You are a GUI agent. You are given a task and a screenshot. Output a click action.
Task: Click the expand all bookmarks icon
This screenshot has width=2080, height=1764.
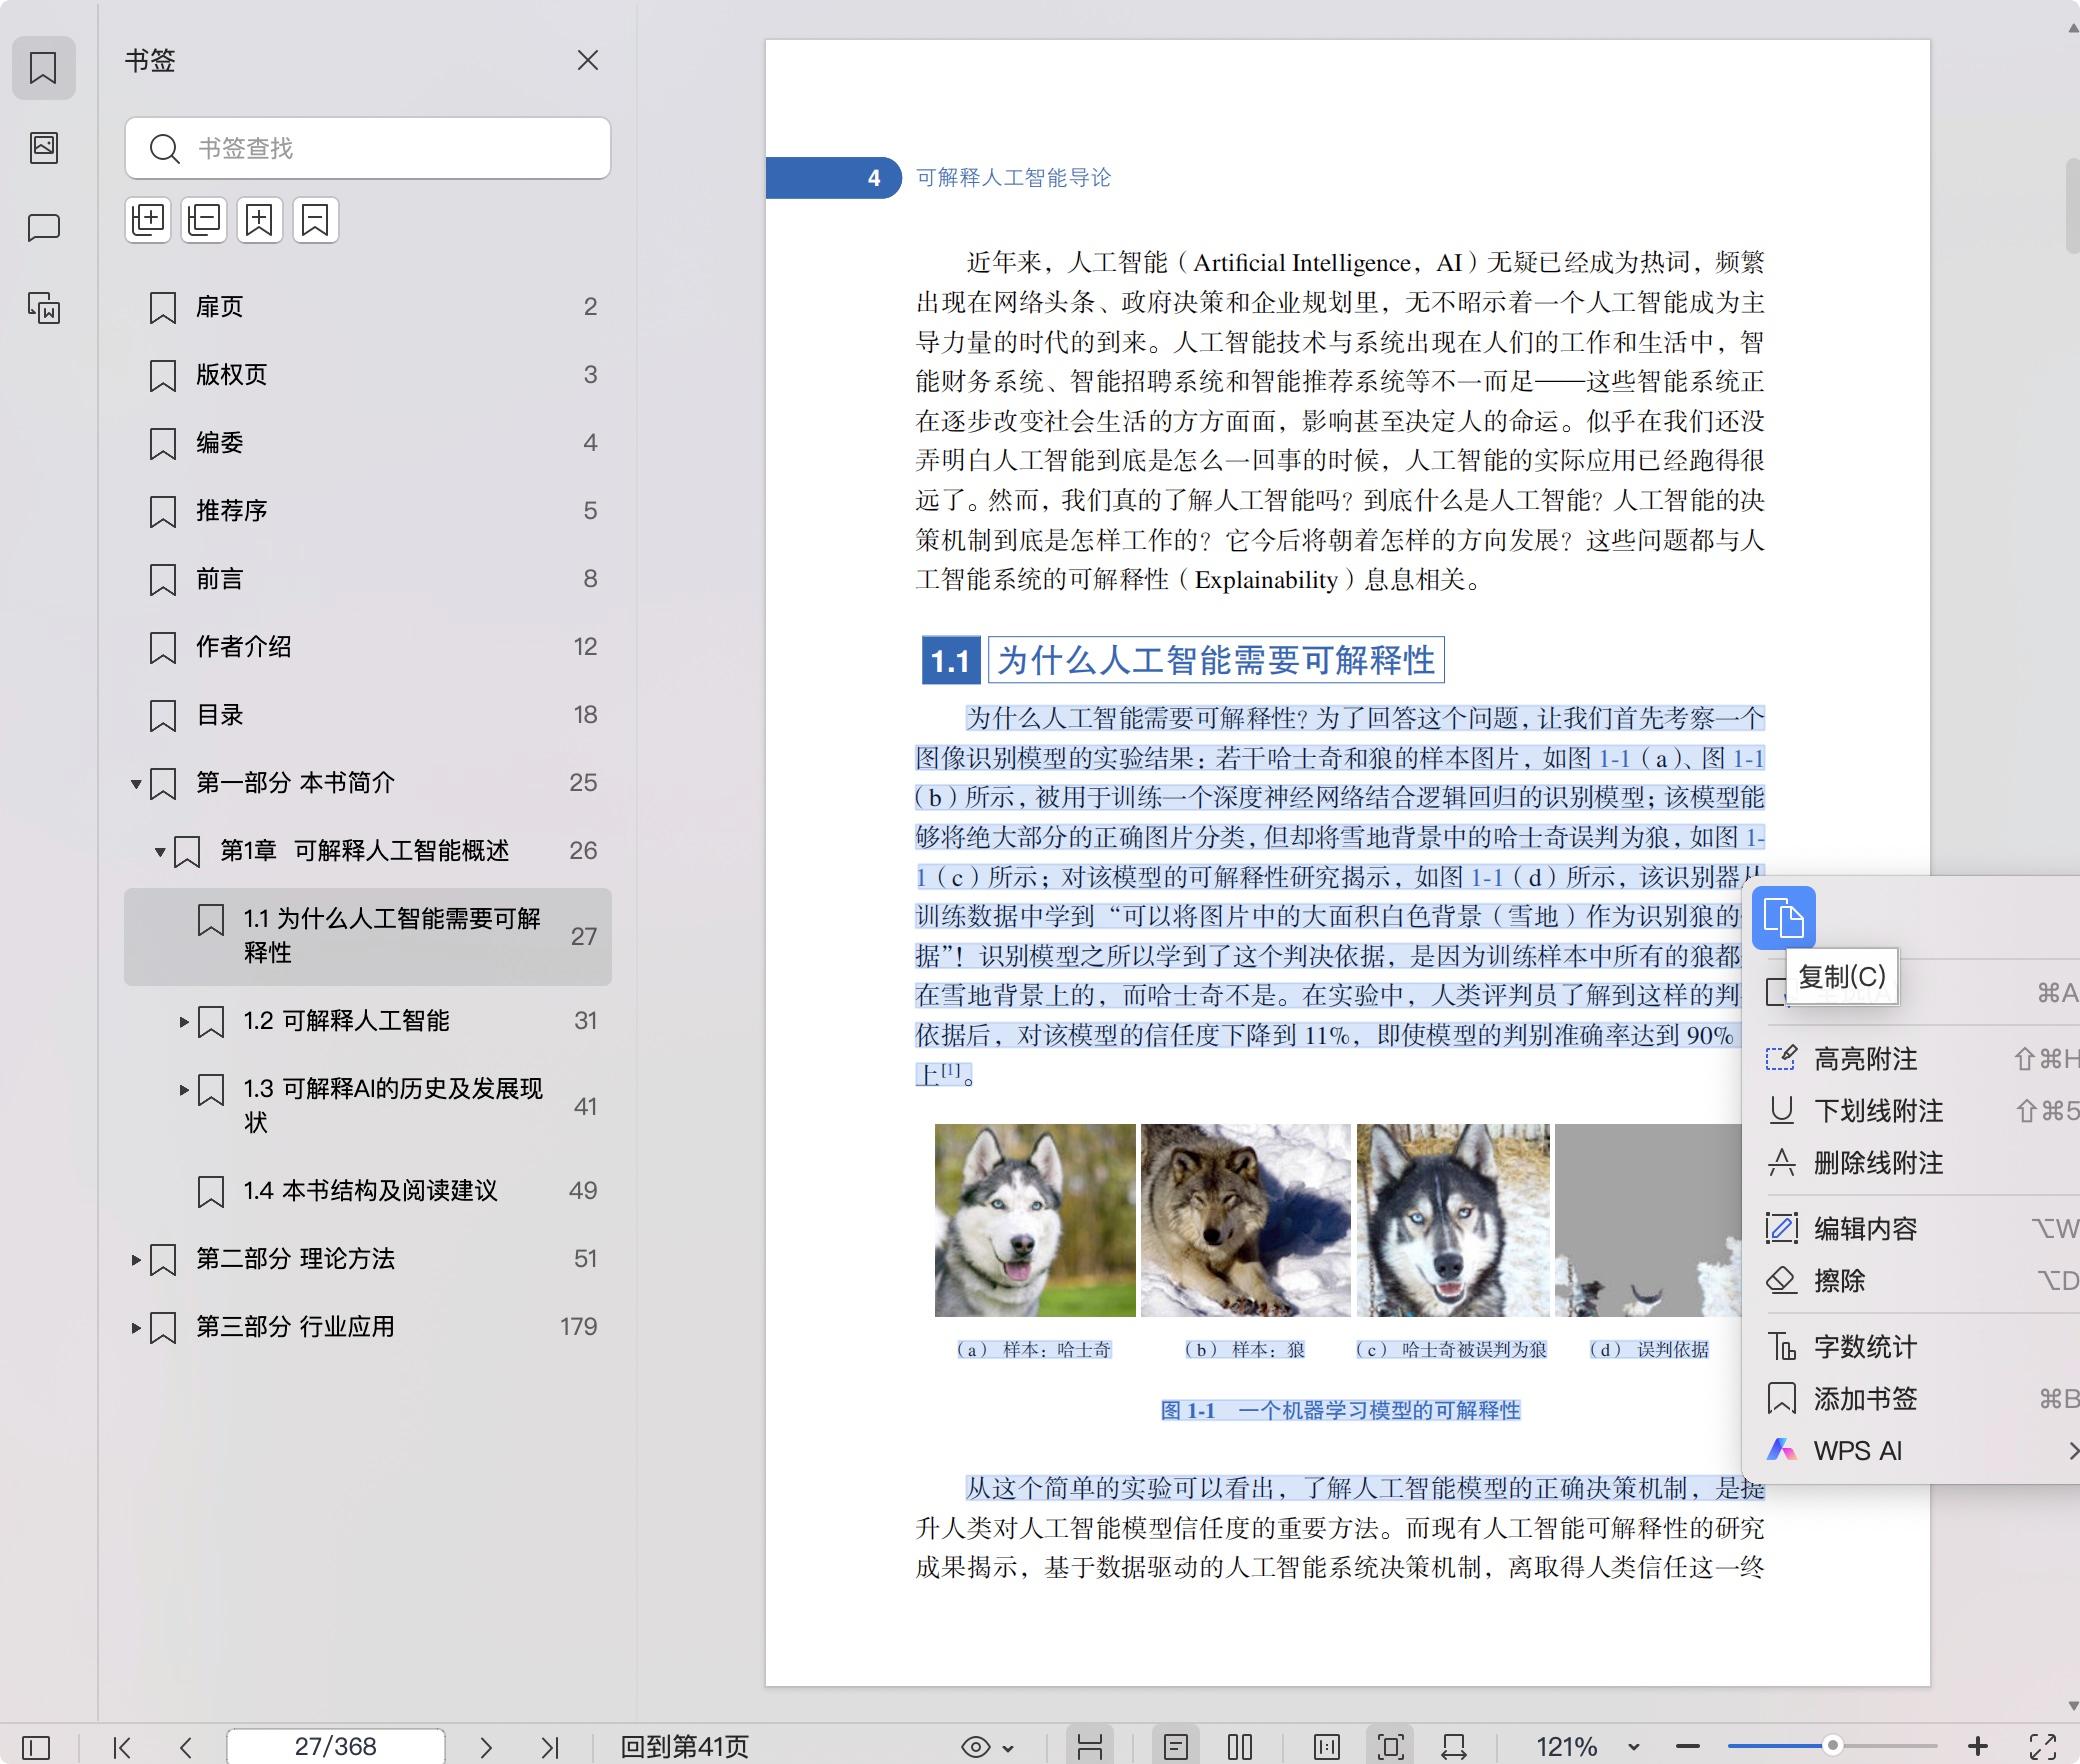pos(148,220)
